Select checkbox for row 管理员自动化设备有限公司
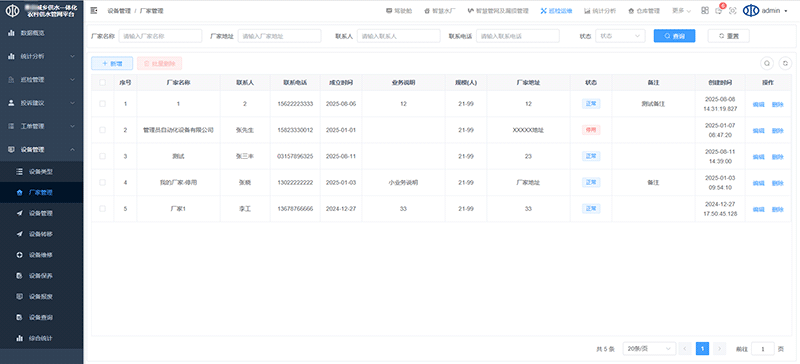 pyautogui.click(x=103, y=130)
